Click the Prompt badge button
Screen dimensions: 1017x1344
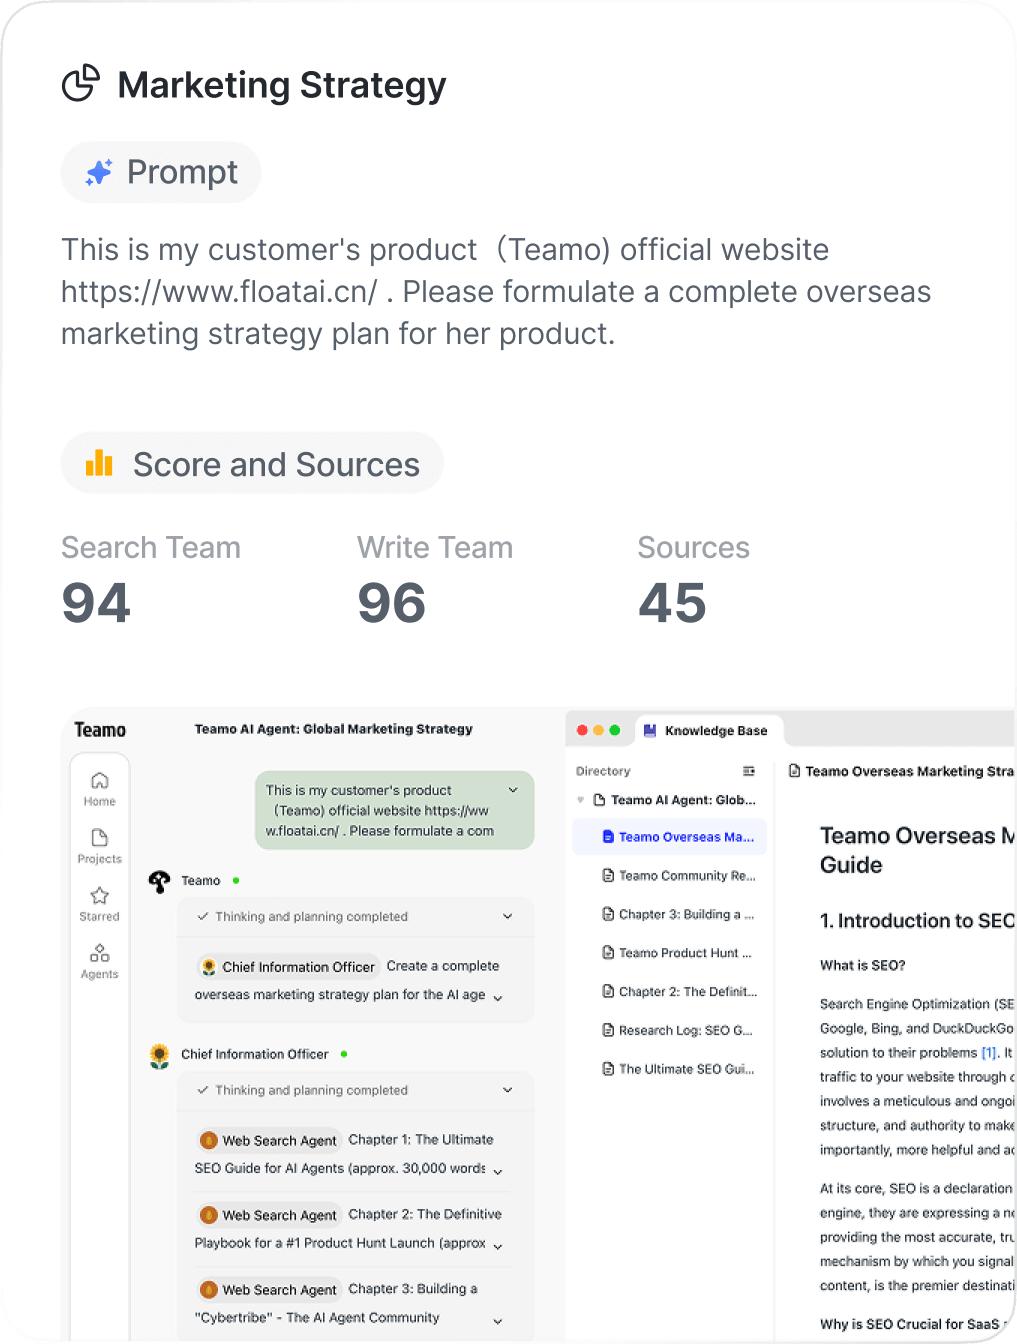[161, 172]
